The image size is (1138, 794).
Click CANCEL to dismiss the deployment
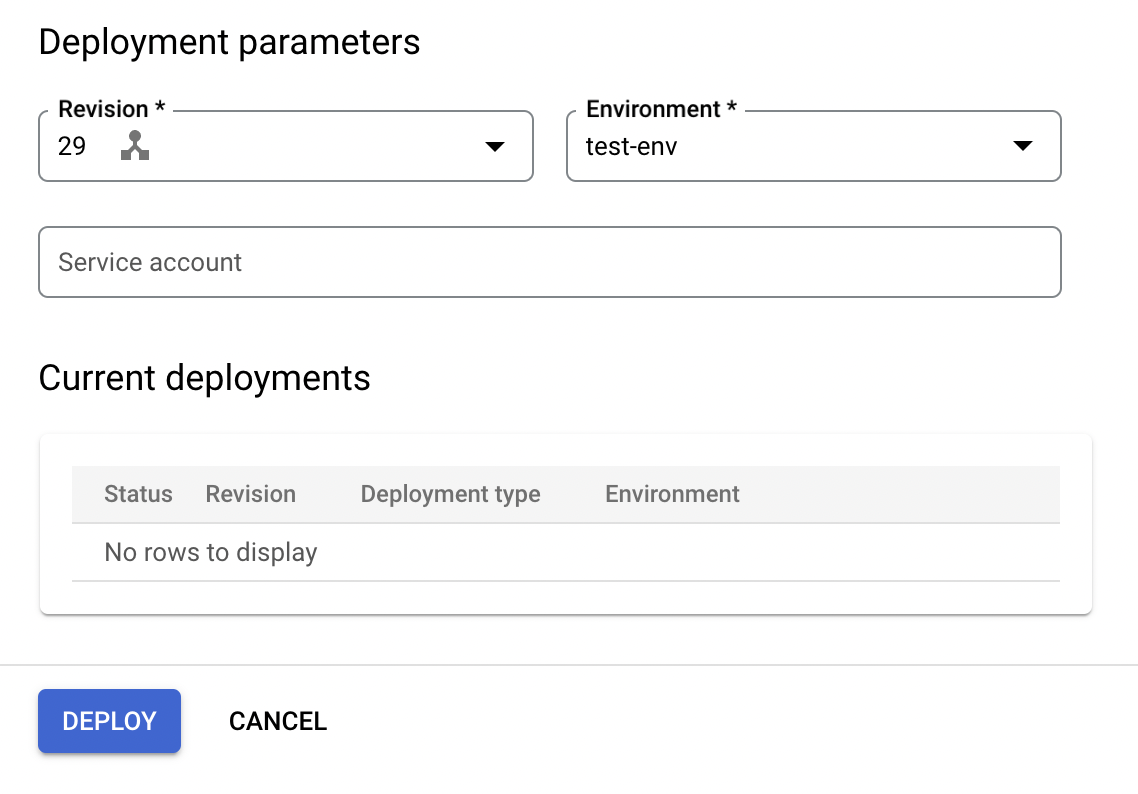pyautogui.click(x=278, y=721)
